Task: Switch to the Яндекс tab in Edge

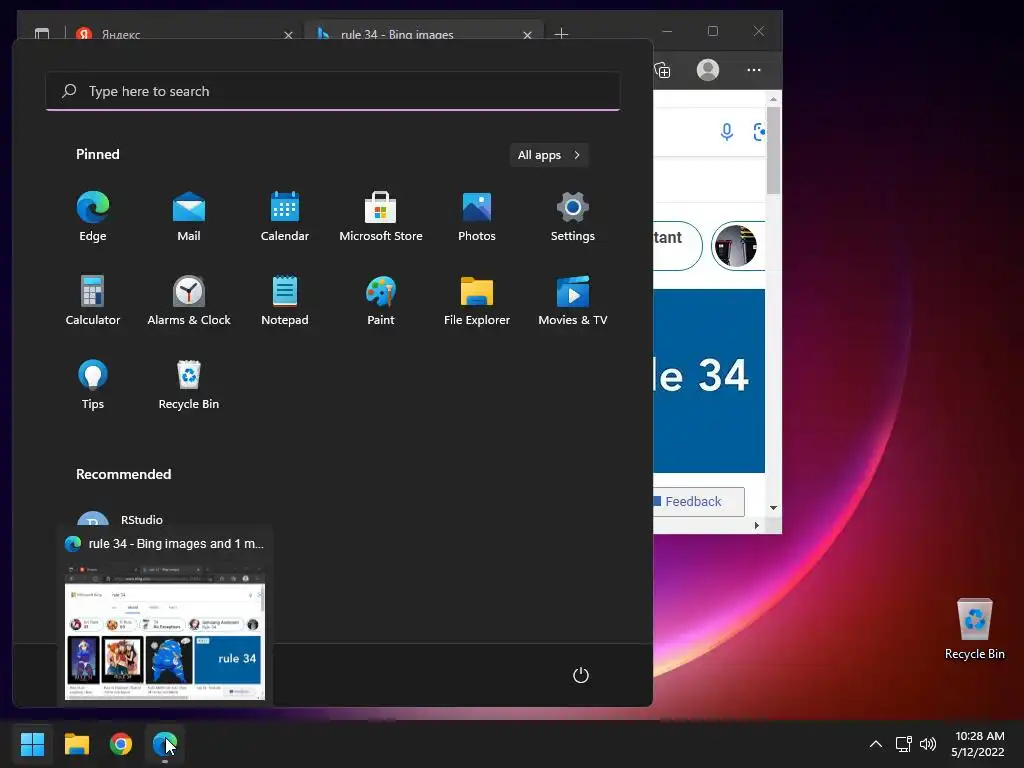Action: tap(176, 33)
